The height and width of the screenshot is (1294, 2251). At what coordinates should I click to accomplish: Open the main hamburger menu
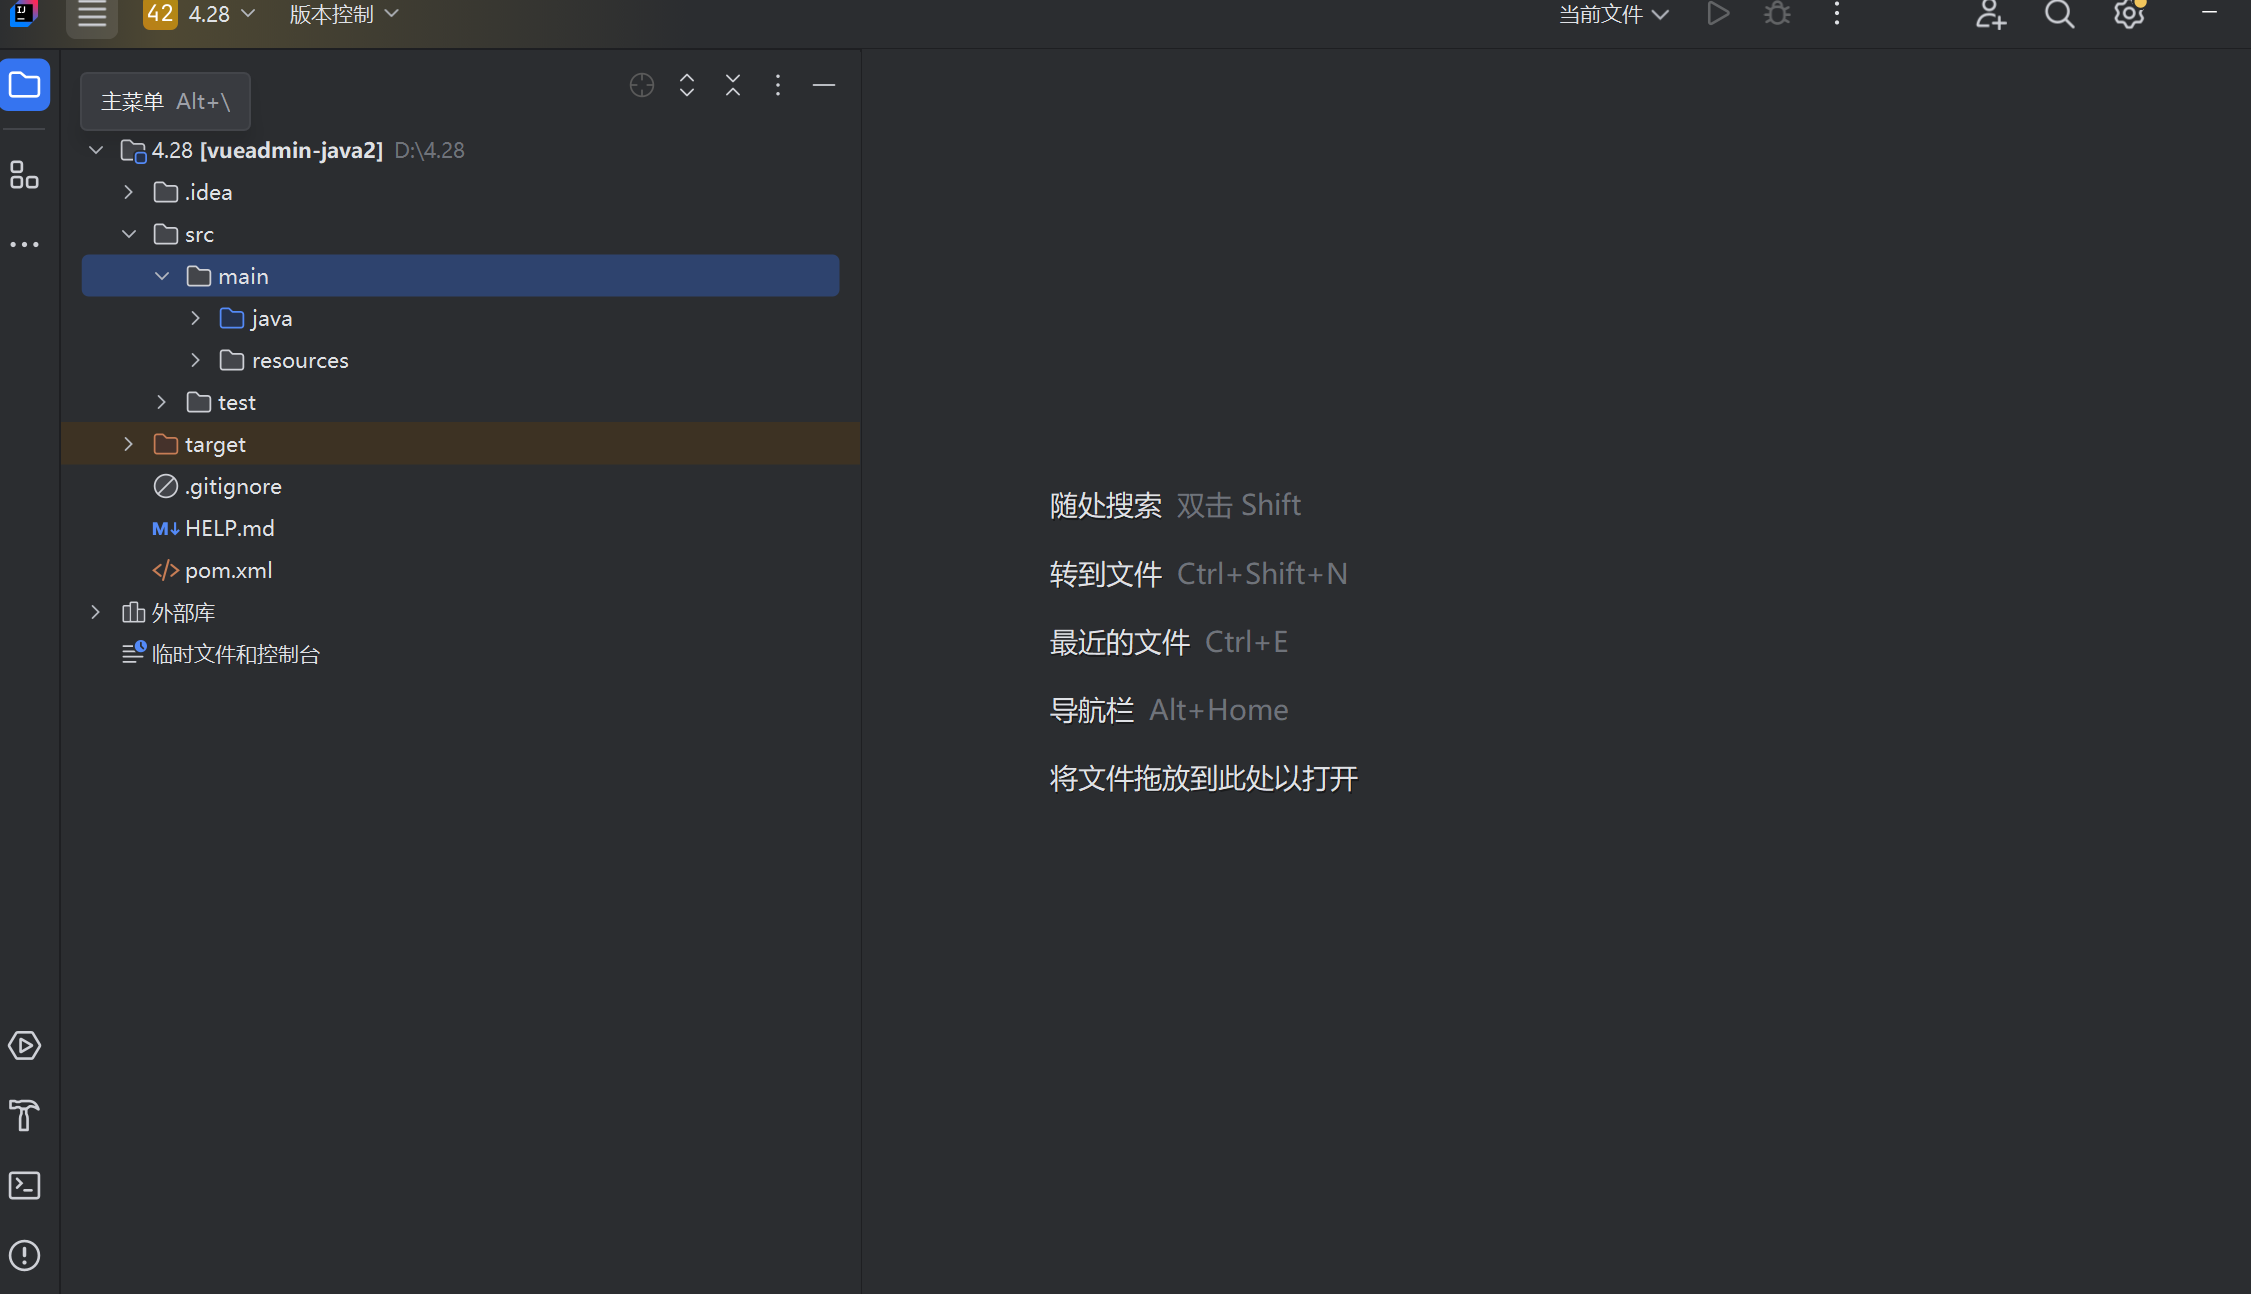92,15
